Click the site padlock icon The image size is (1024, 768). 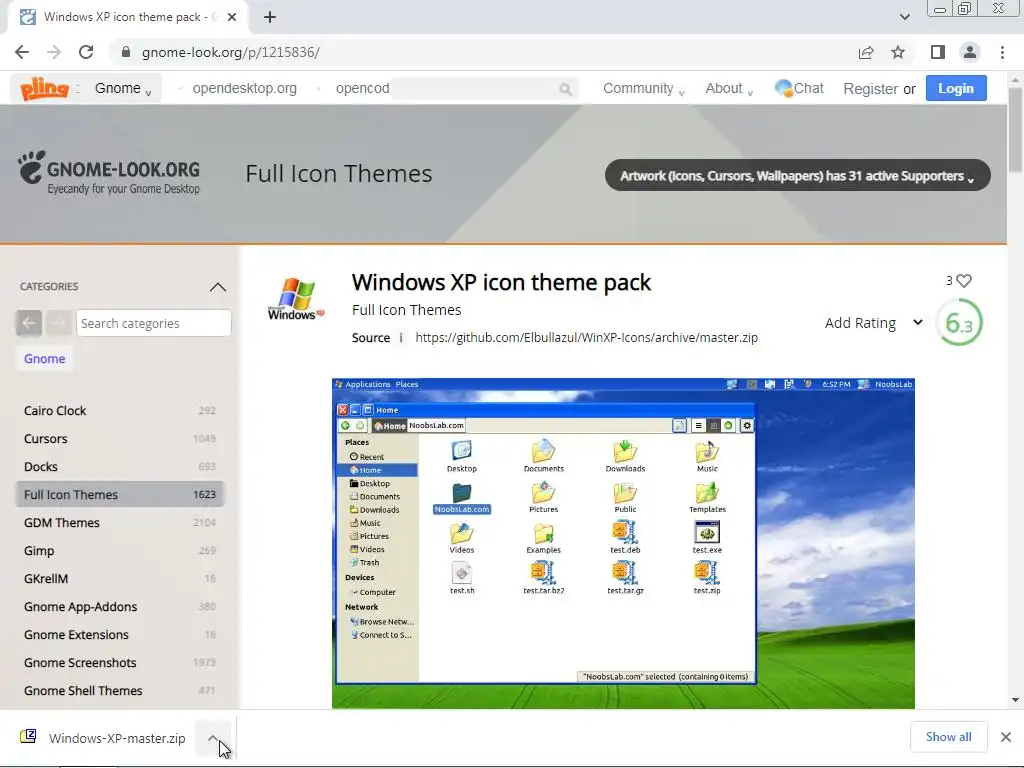tap(126, 52)
